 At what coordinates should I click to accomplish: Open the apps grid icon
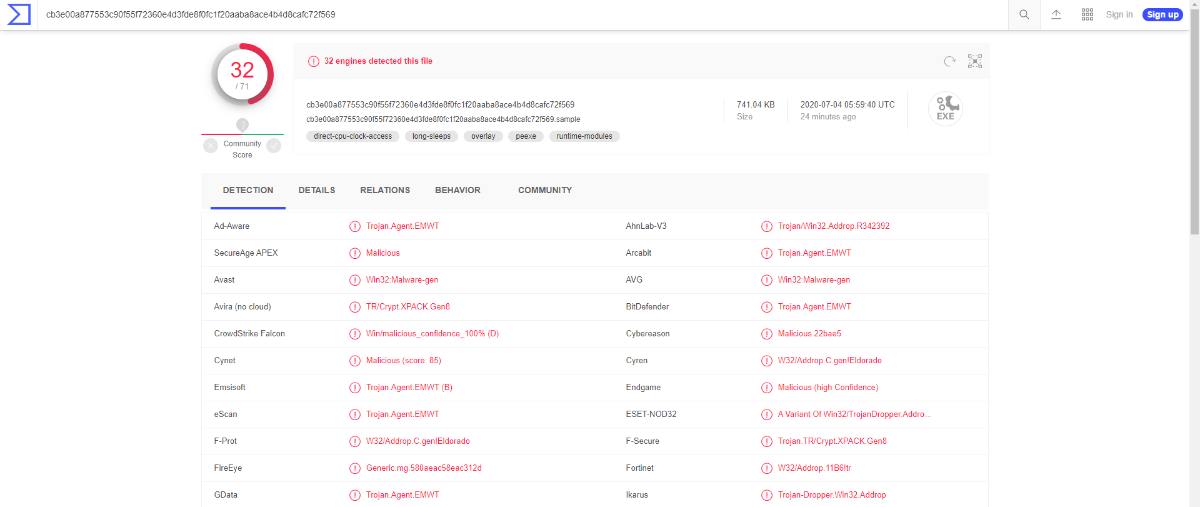pyautogui.click(x=1087, y=14)
